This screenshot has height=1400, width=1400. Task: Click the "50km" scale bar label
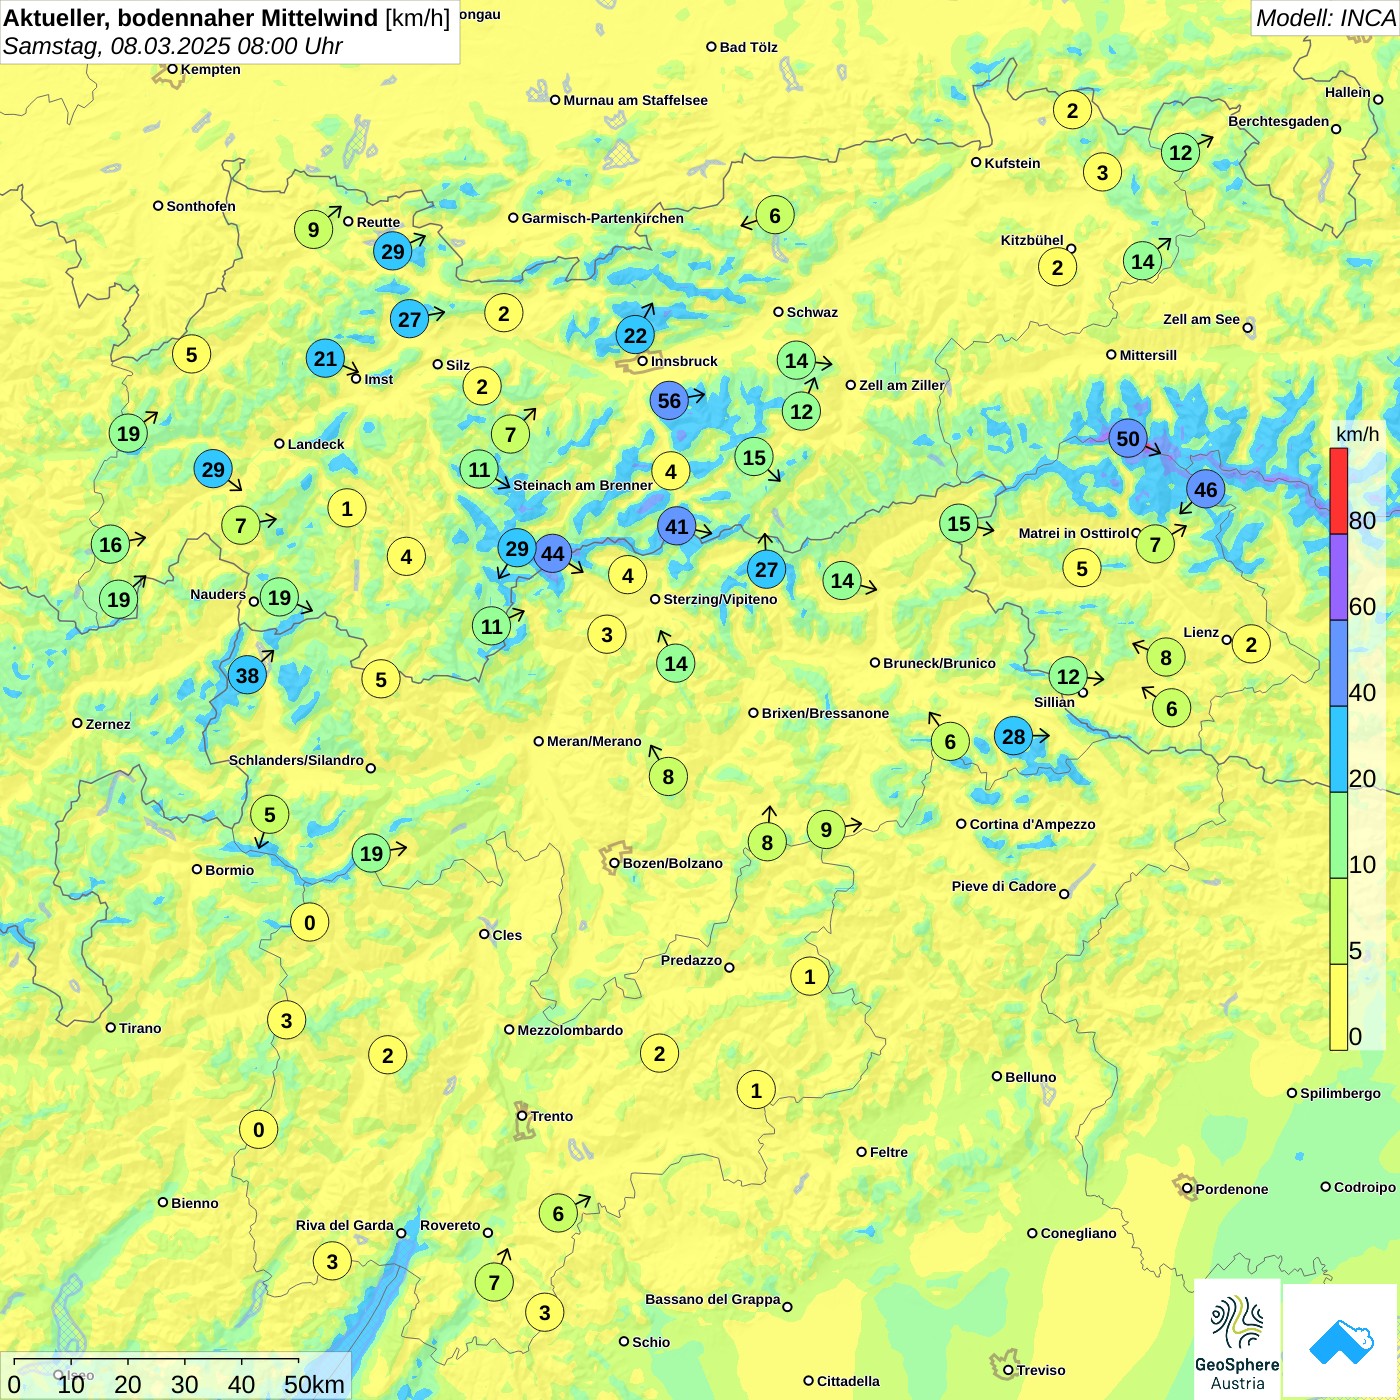[x=314, y=1384]
